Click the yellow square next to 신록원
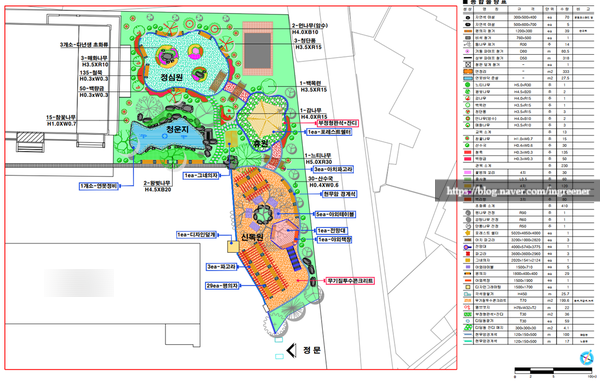The width and height of the screenshot is (600, 381). pyautogui.click(x=233, y=246)
